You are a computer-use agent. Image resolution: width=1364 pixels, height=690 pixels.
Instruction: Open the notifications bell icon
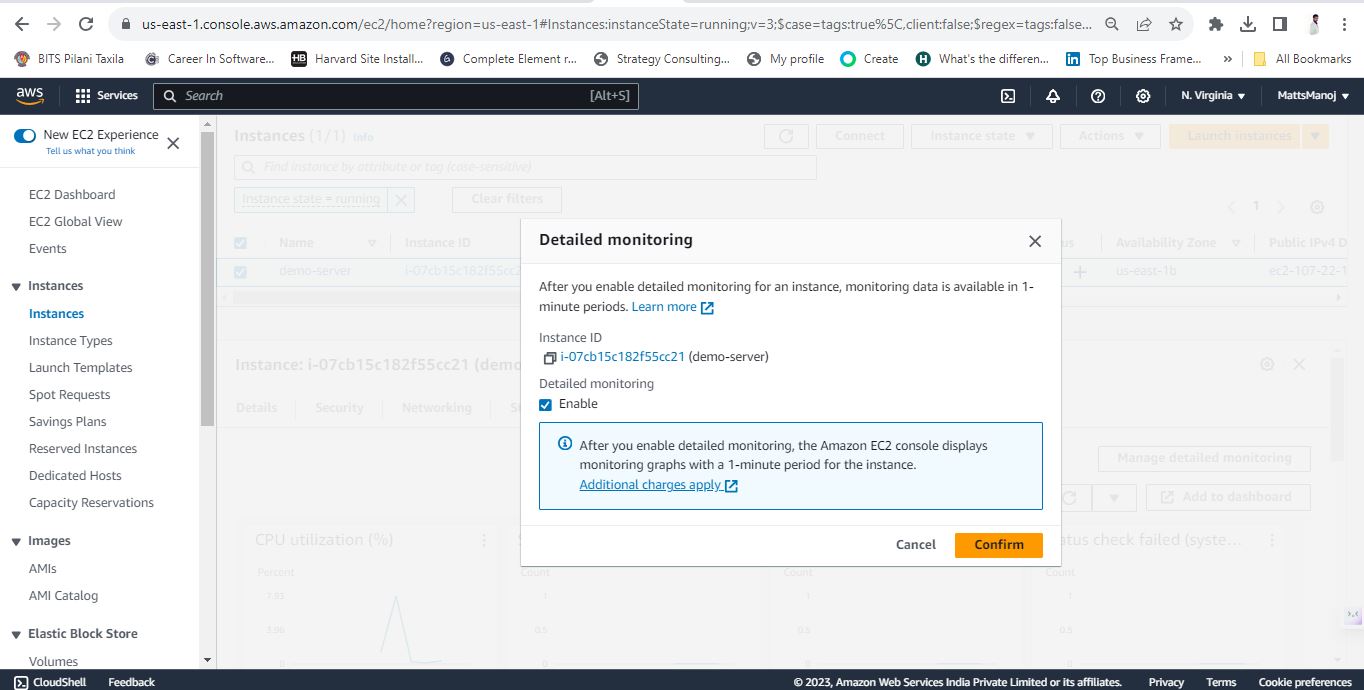pos(1053,96)
